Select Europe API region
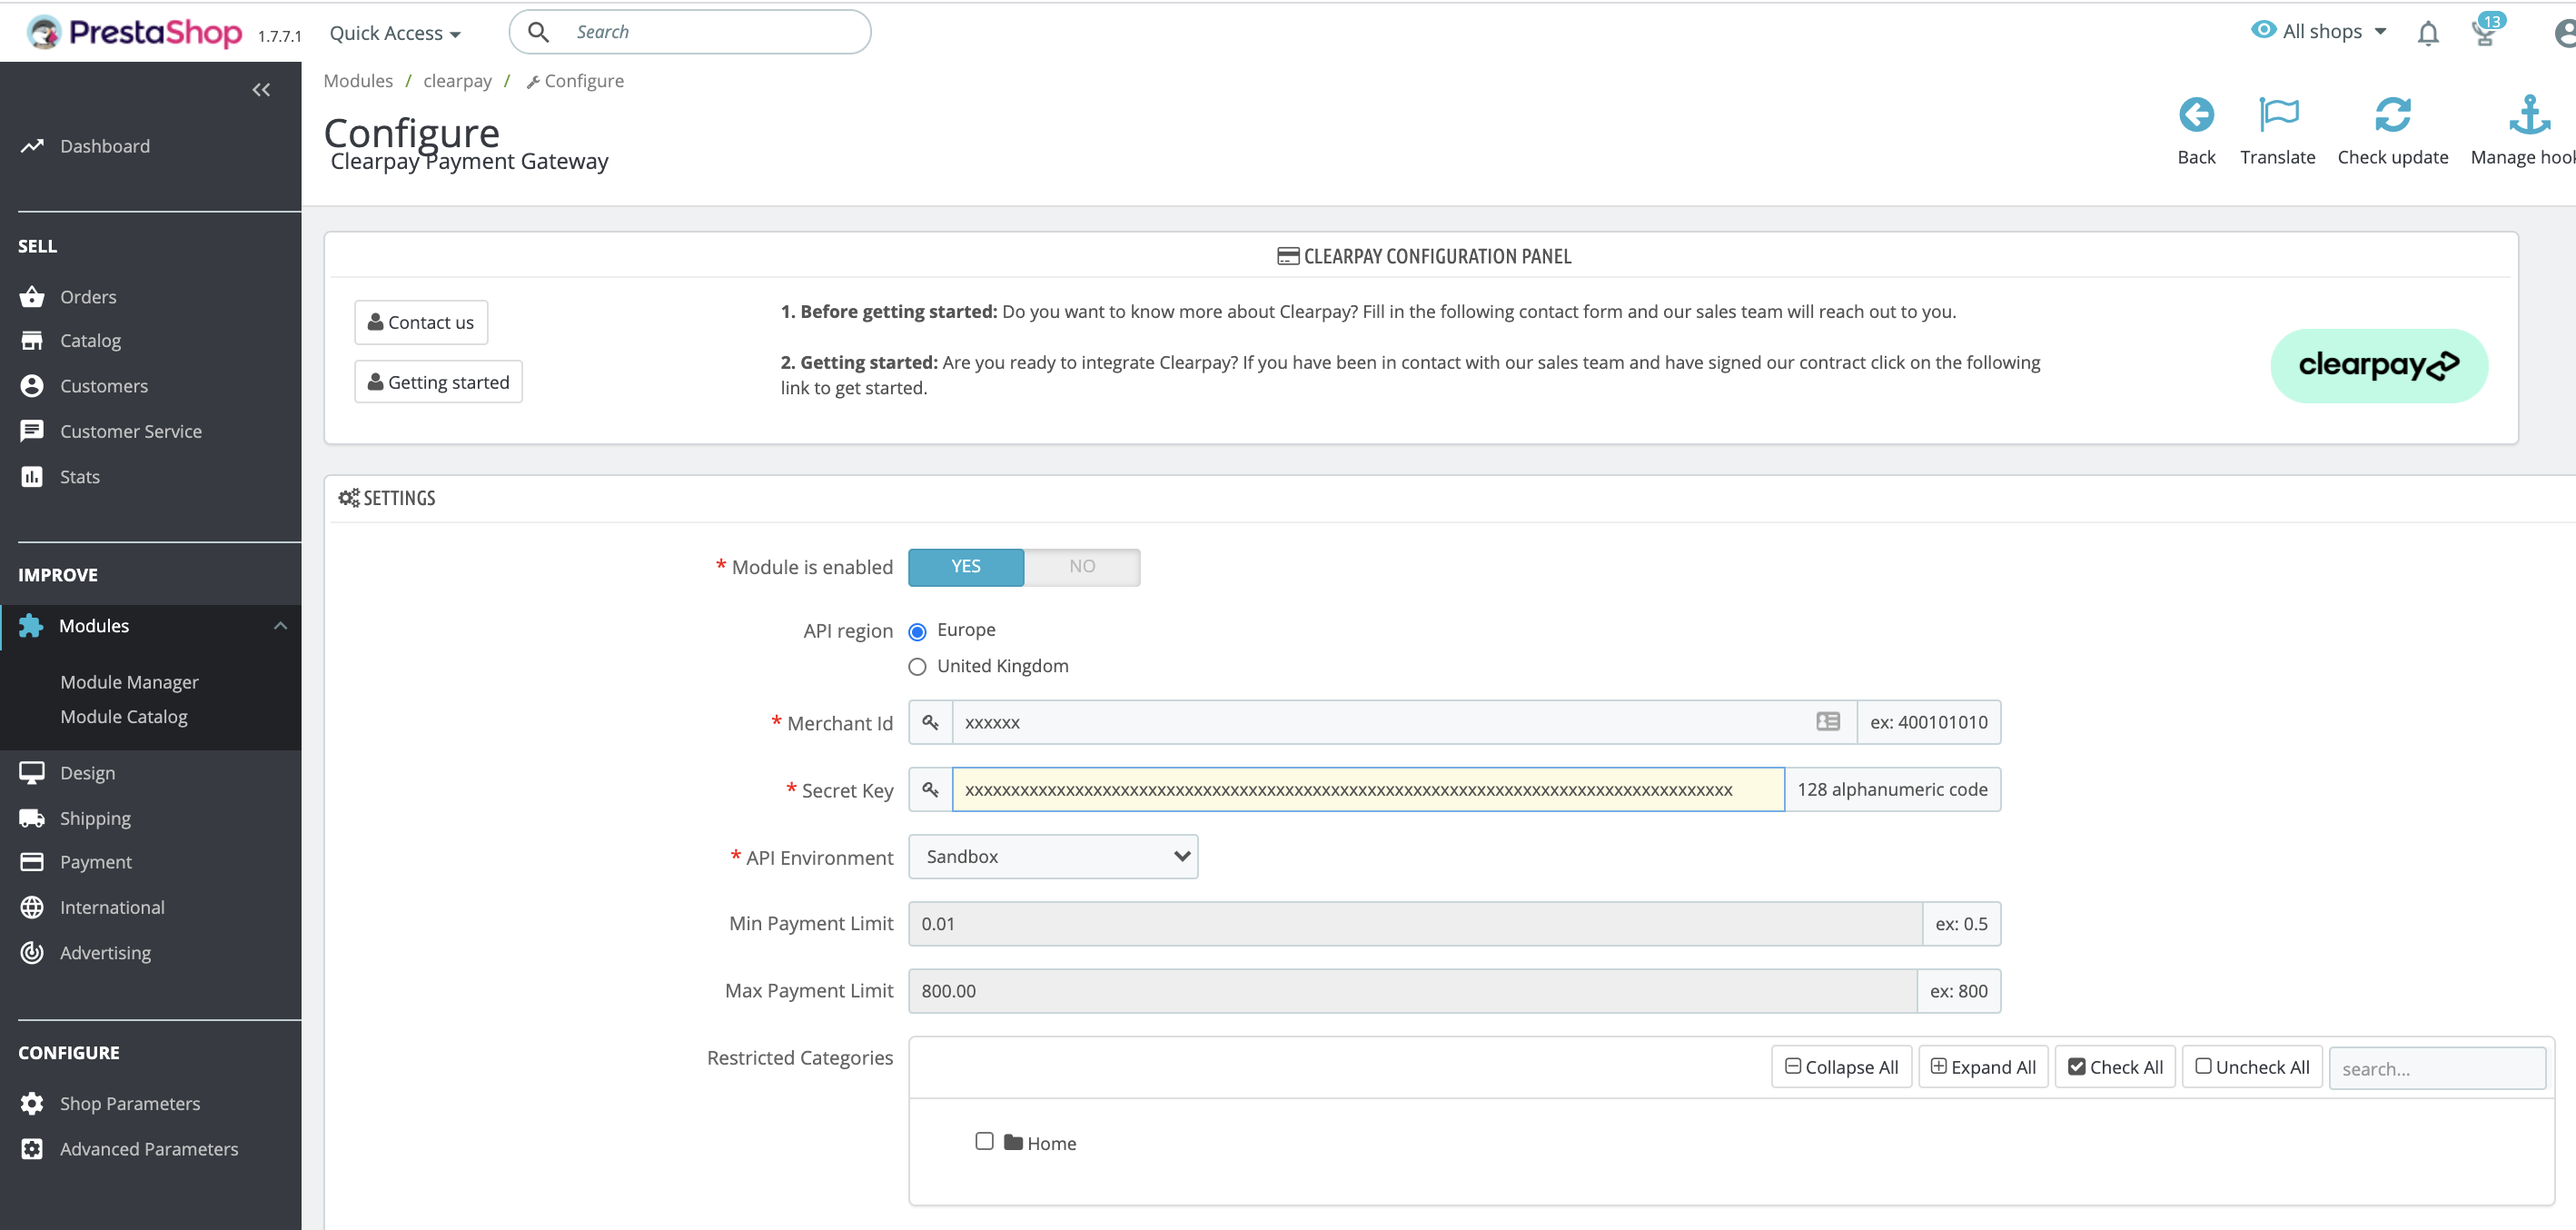This screenshot has height=1230, width=2576. click(917, 632)
